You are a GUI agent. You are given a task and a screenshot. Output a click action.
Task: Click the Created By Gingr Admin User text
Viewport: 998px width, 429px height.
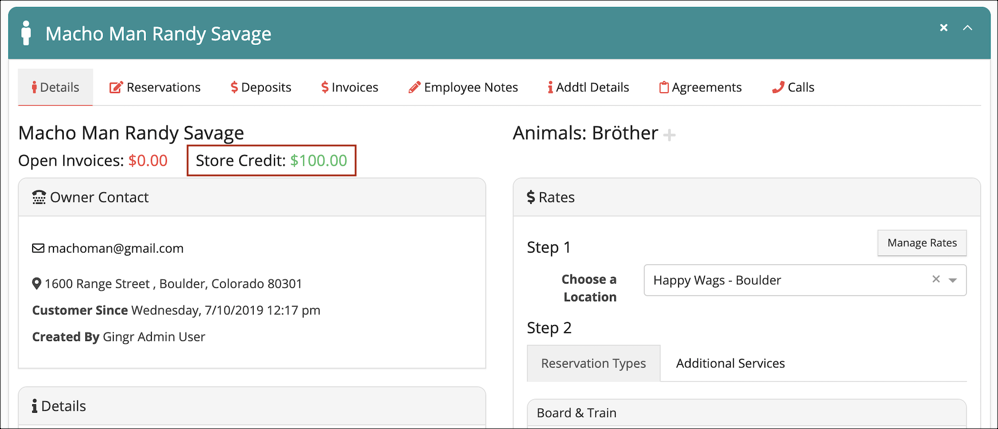pyautogui.click(x=118, y=337)
